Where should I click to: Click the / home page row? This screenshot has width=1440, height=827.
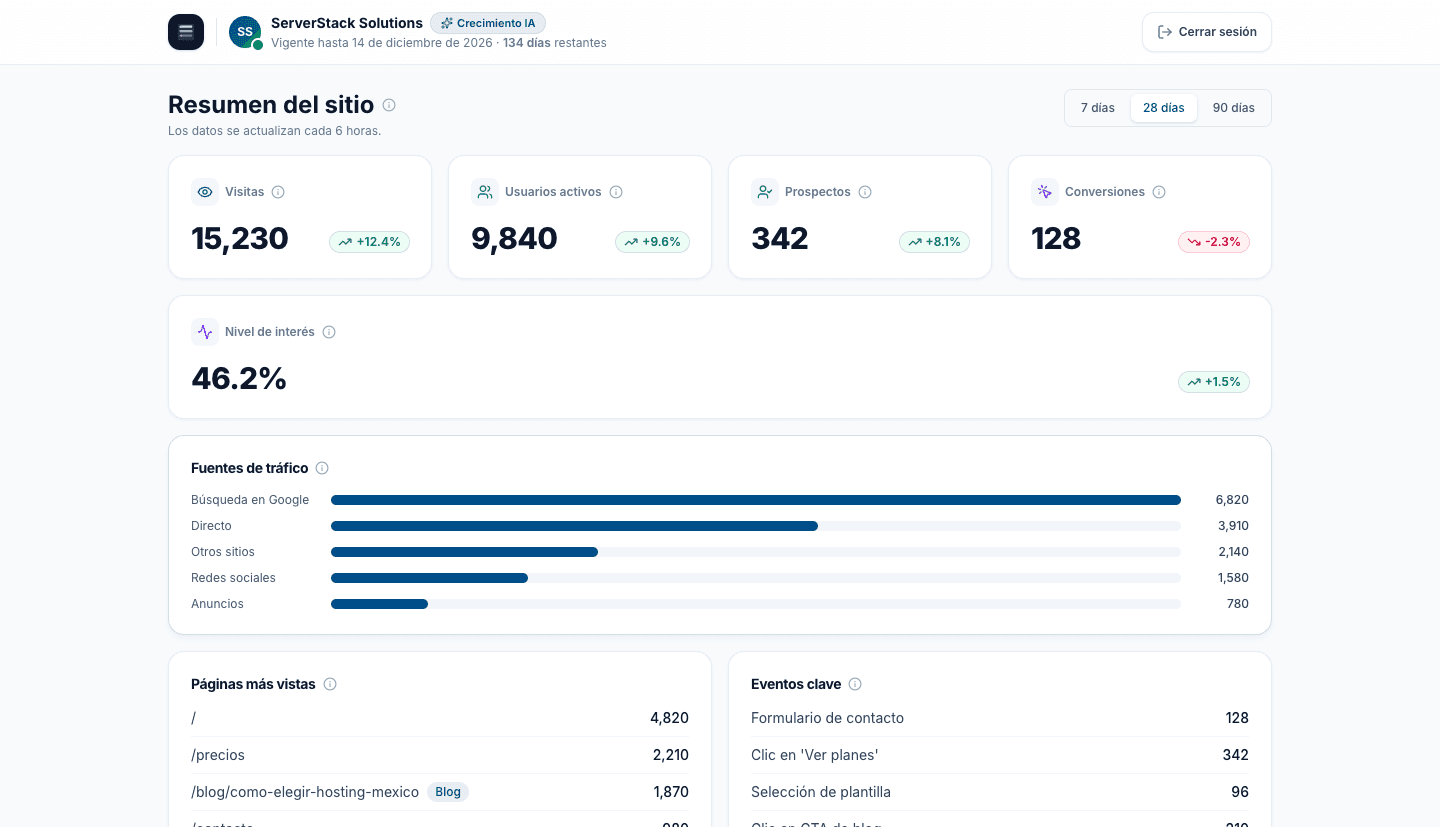440,718
